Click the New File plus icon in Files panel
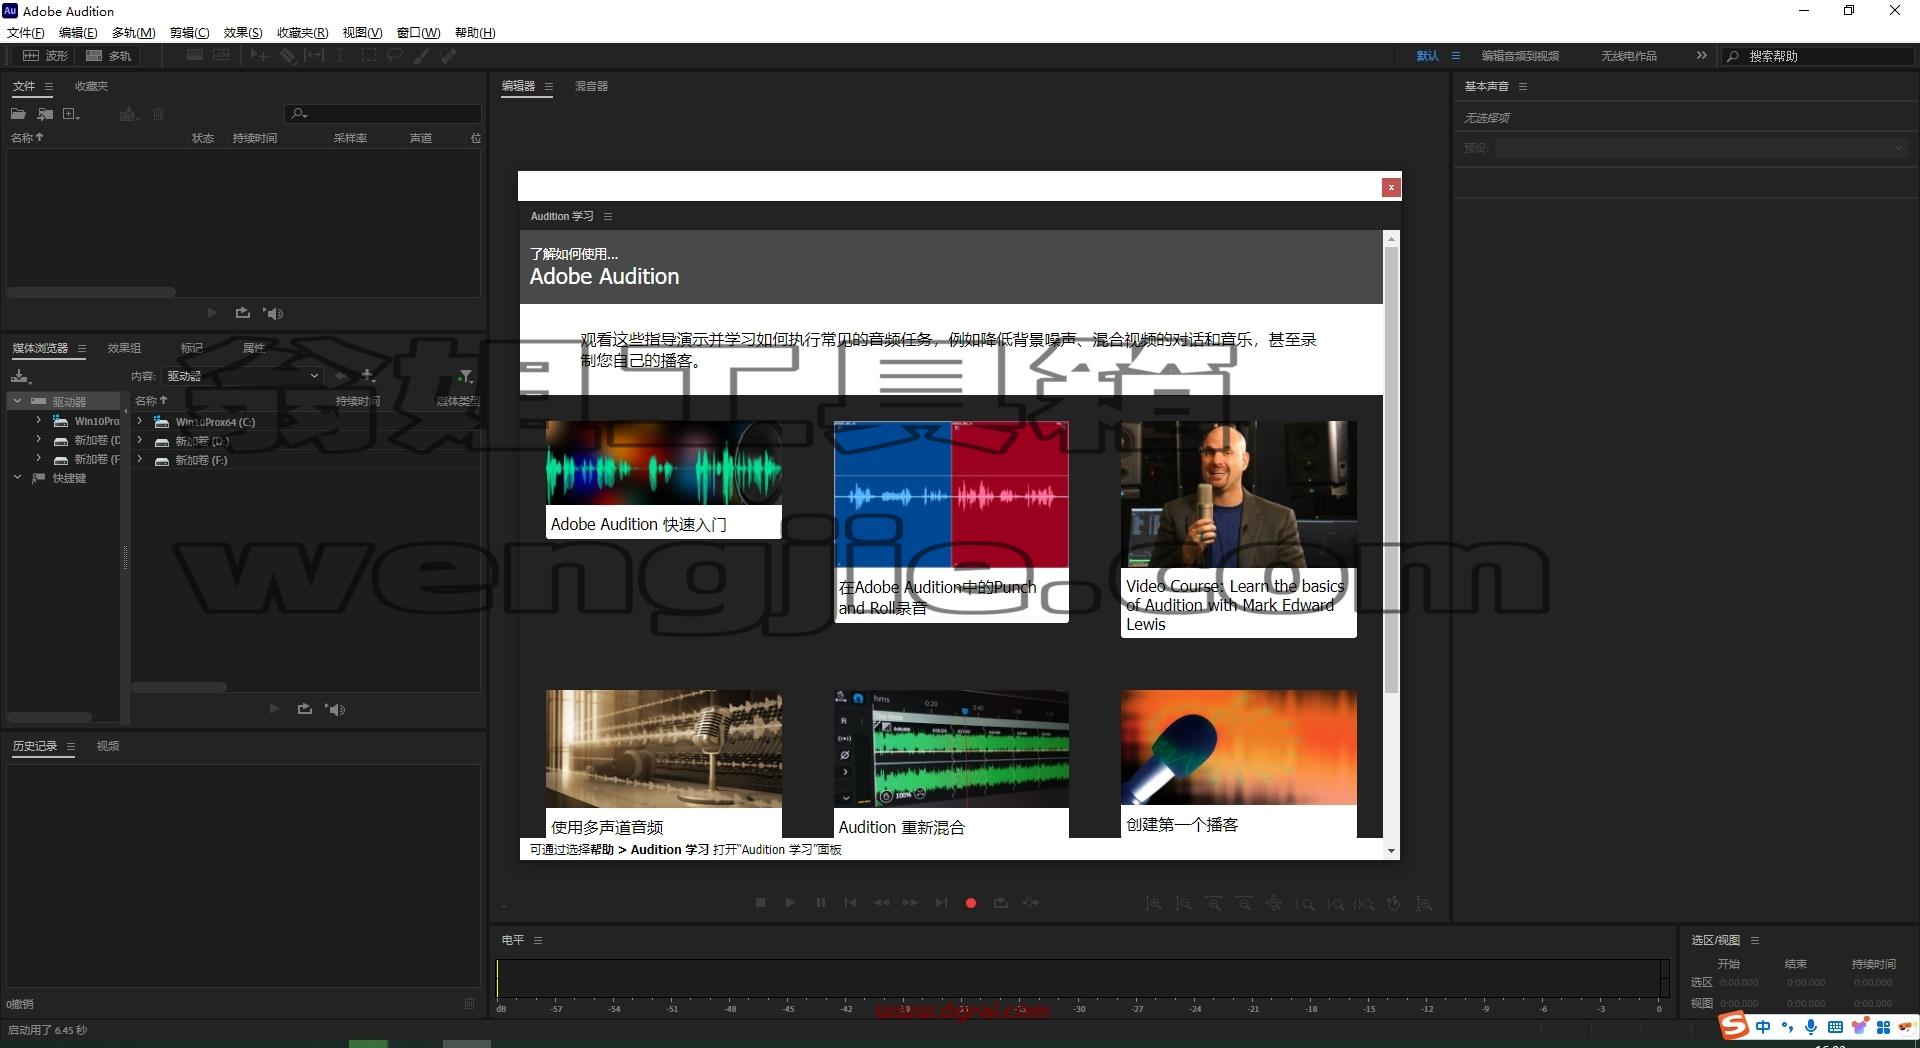This screenshot has width=1920, height=1048. tap(71, 114)
